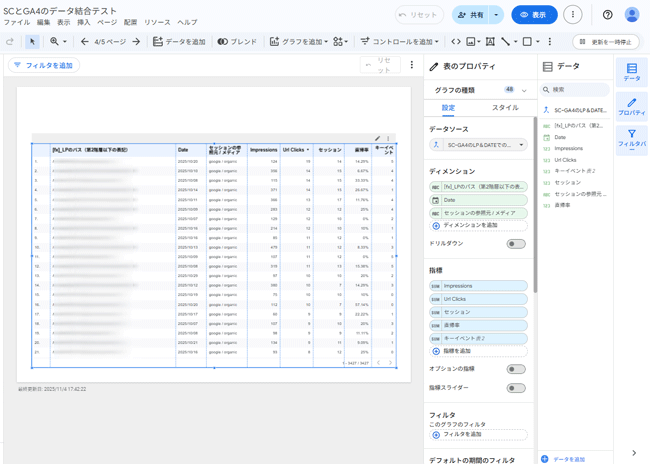This screenshot has height=464, width=650.
Task: Select the arrow selection mode tool
Action: (x=32, y=42)
